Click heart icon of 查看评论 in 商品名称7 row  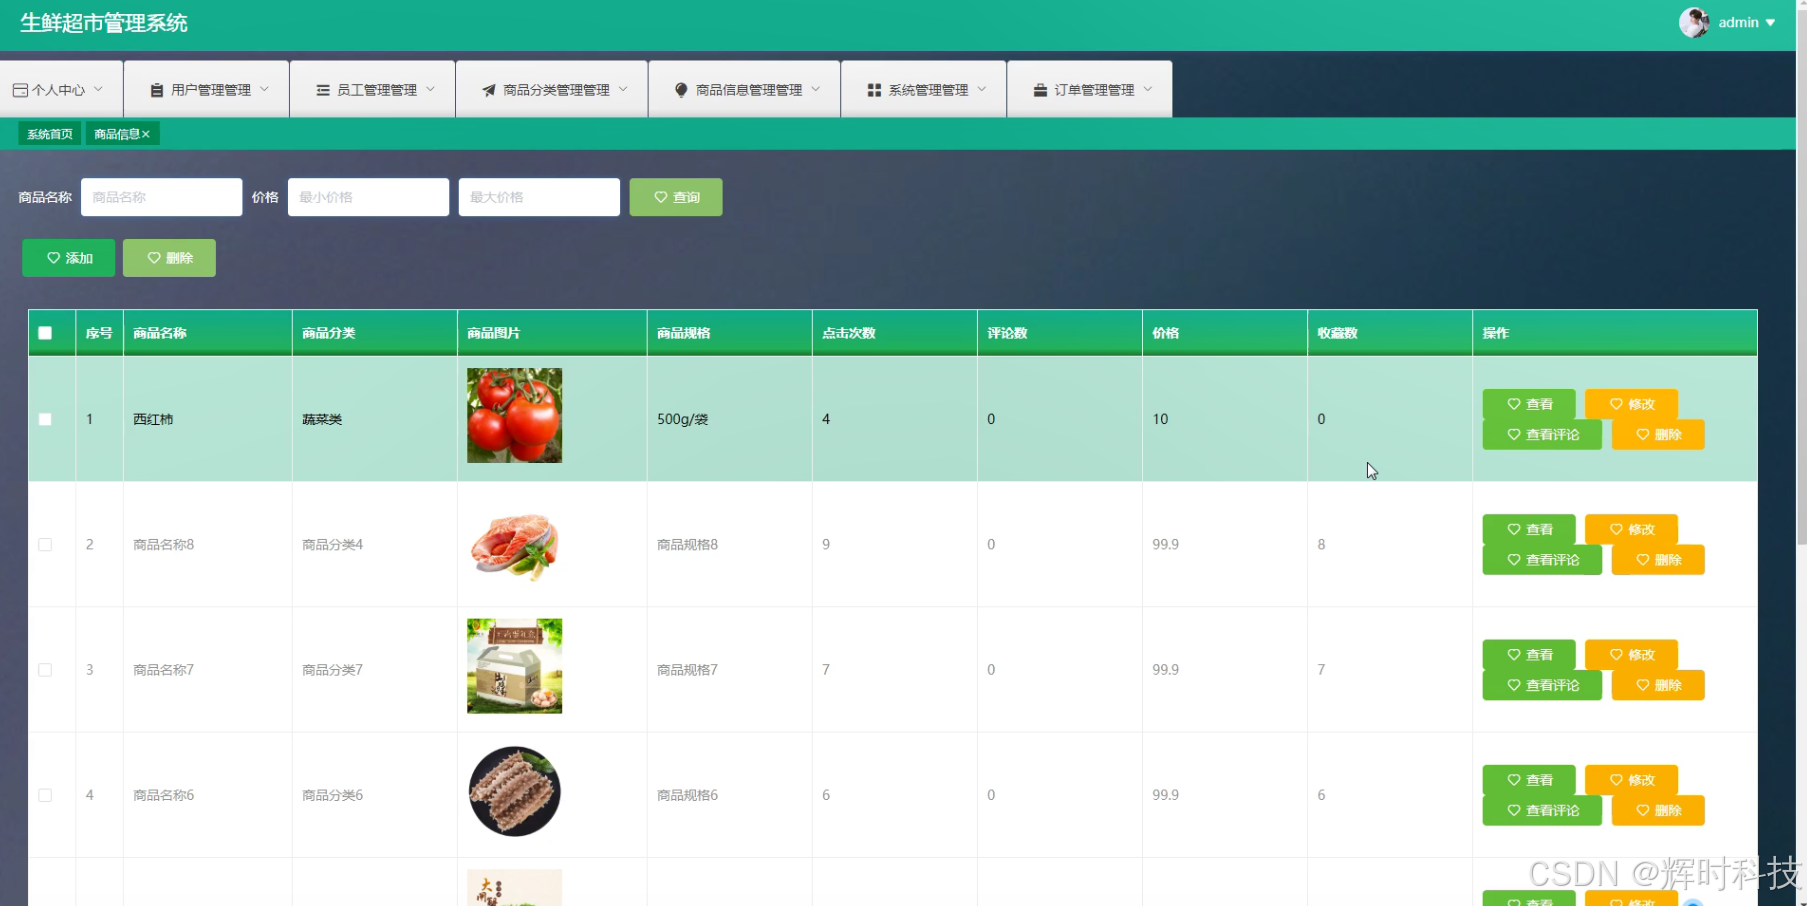tap(1514, 685)
